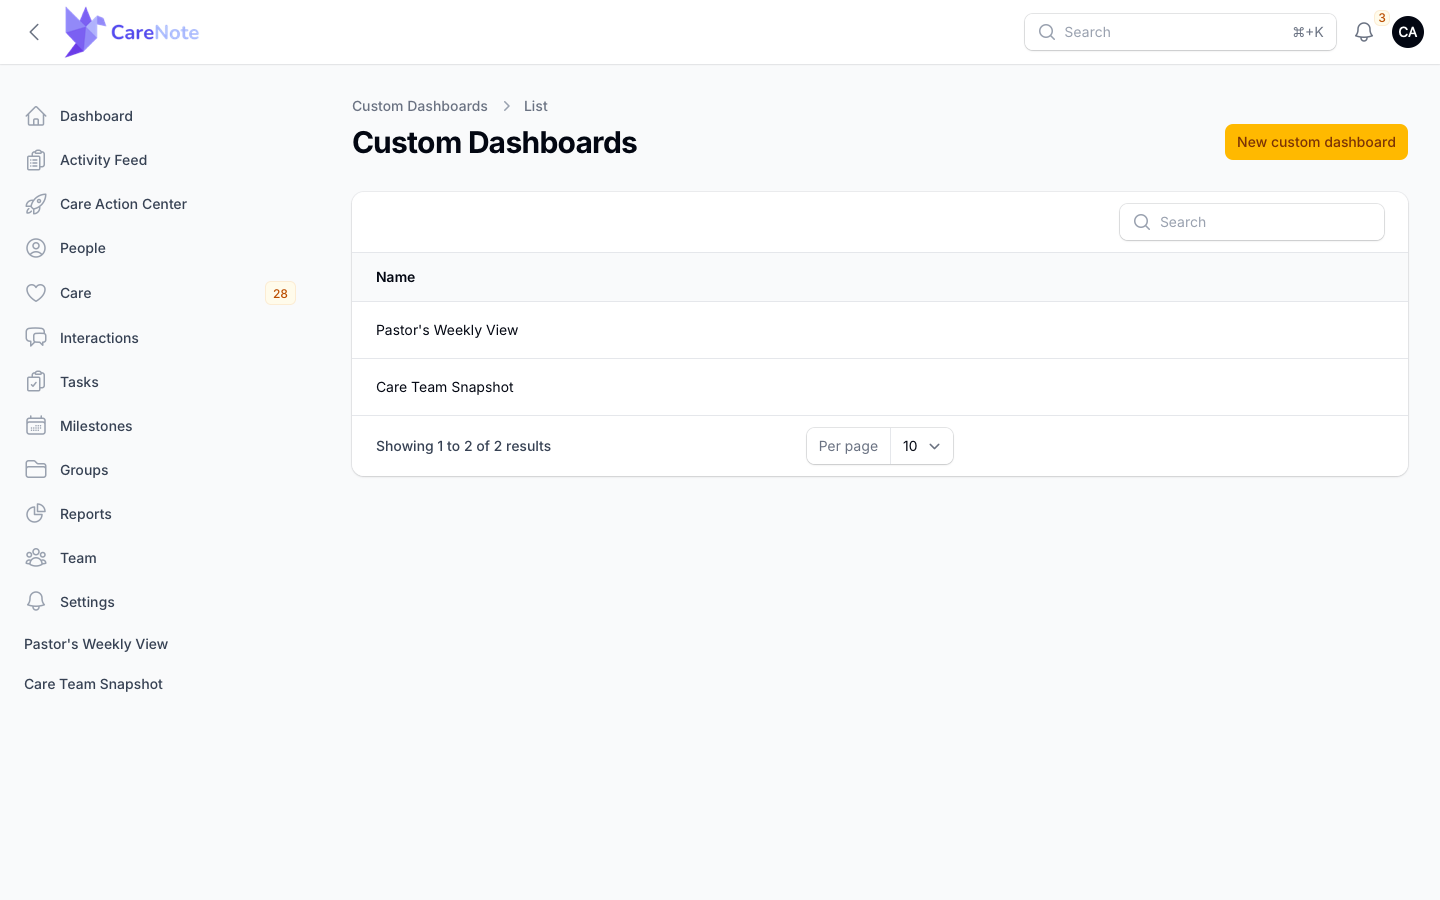Click Showing 1 to 2 results text
The image size is (1440, 900).
click(x=463, y=446)
